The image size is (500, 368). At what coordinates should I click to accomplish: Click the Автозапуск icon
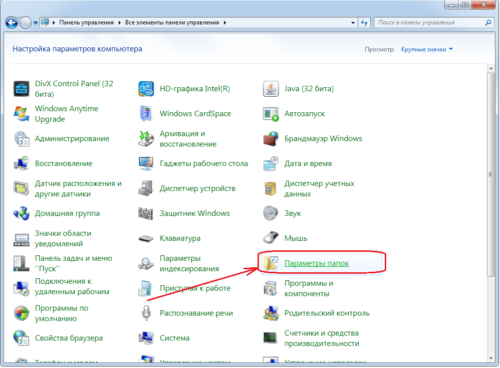271,114
